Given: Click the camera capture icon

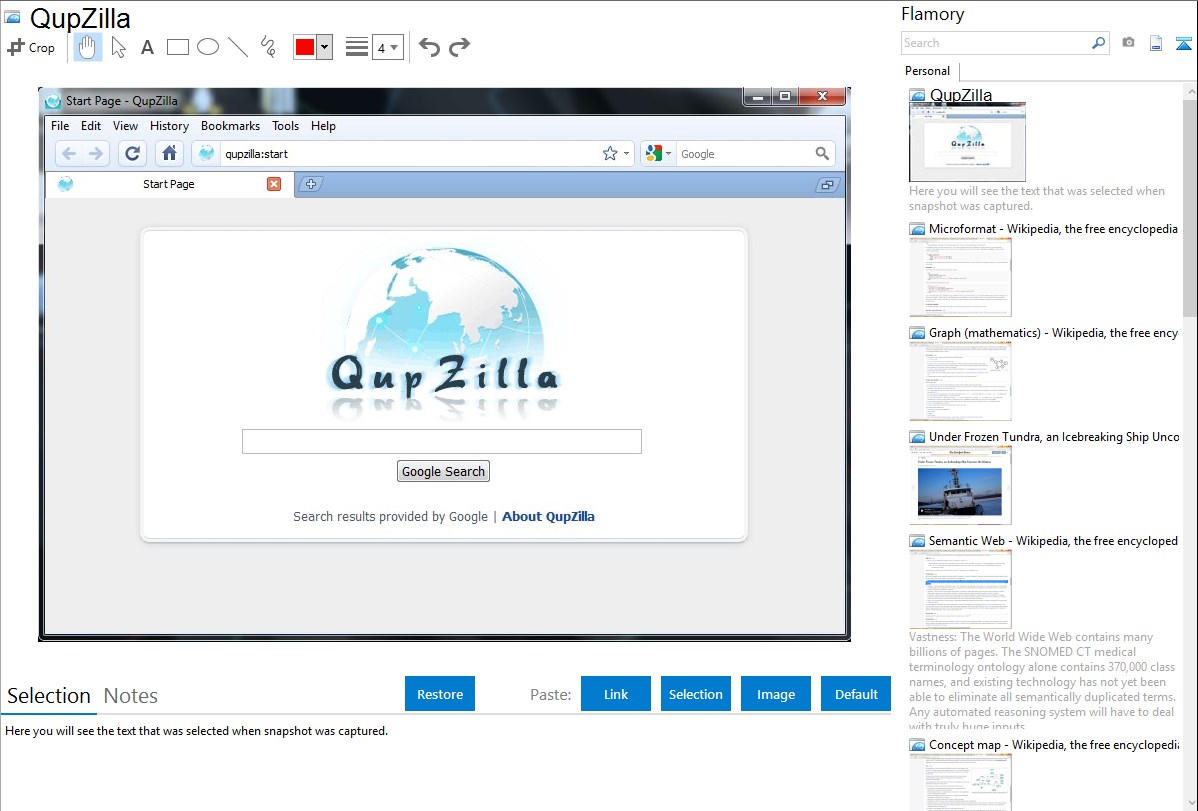Looking at the screenshot, I should point(1128,43).
